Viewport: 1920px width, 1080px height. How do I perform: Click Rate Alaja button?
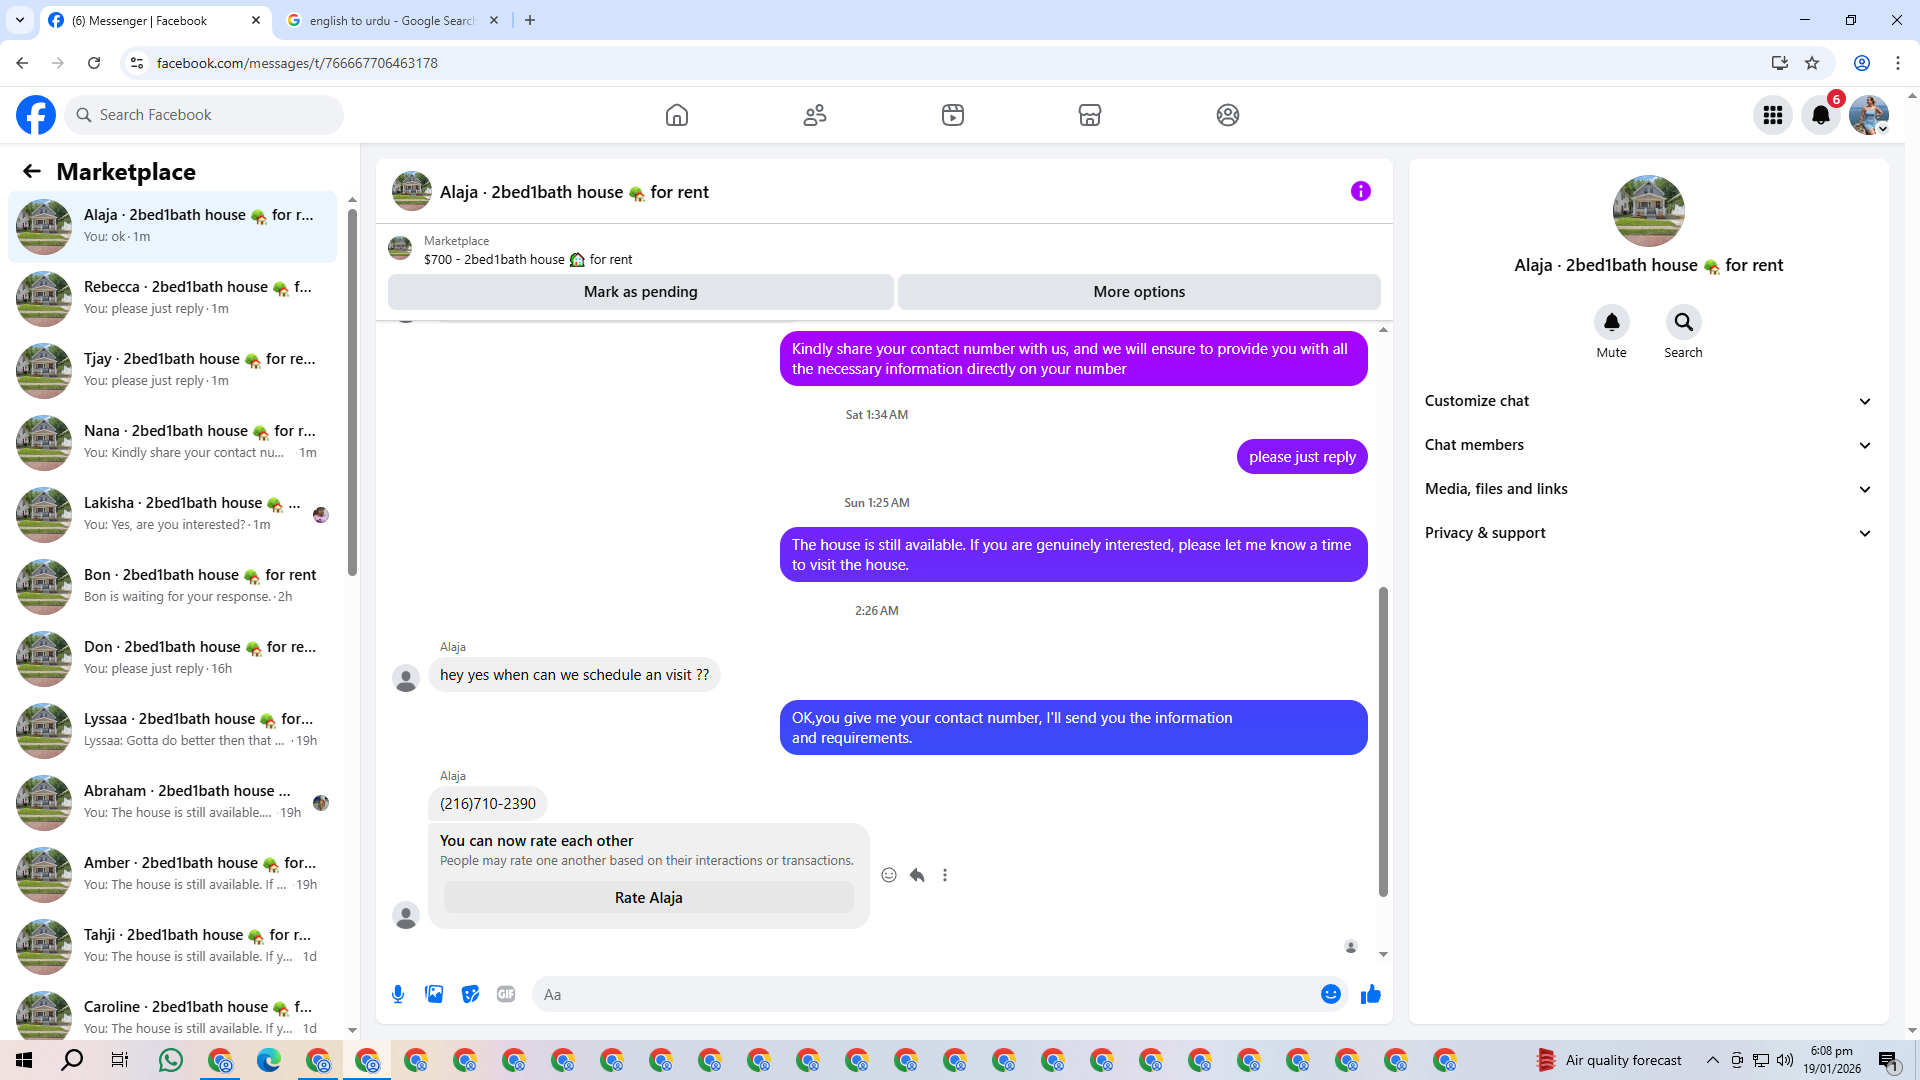coord(648,898)
